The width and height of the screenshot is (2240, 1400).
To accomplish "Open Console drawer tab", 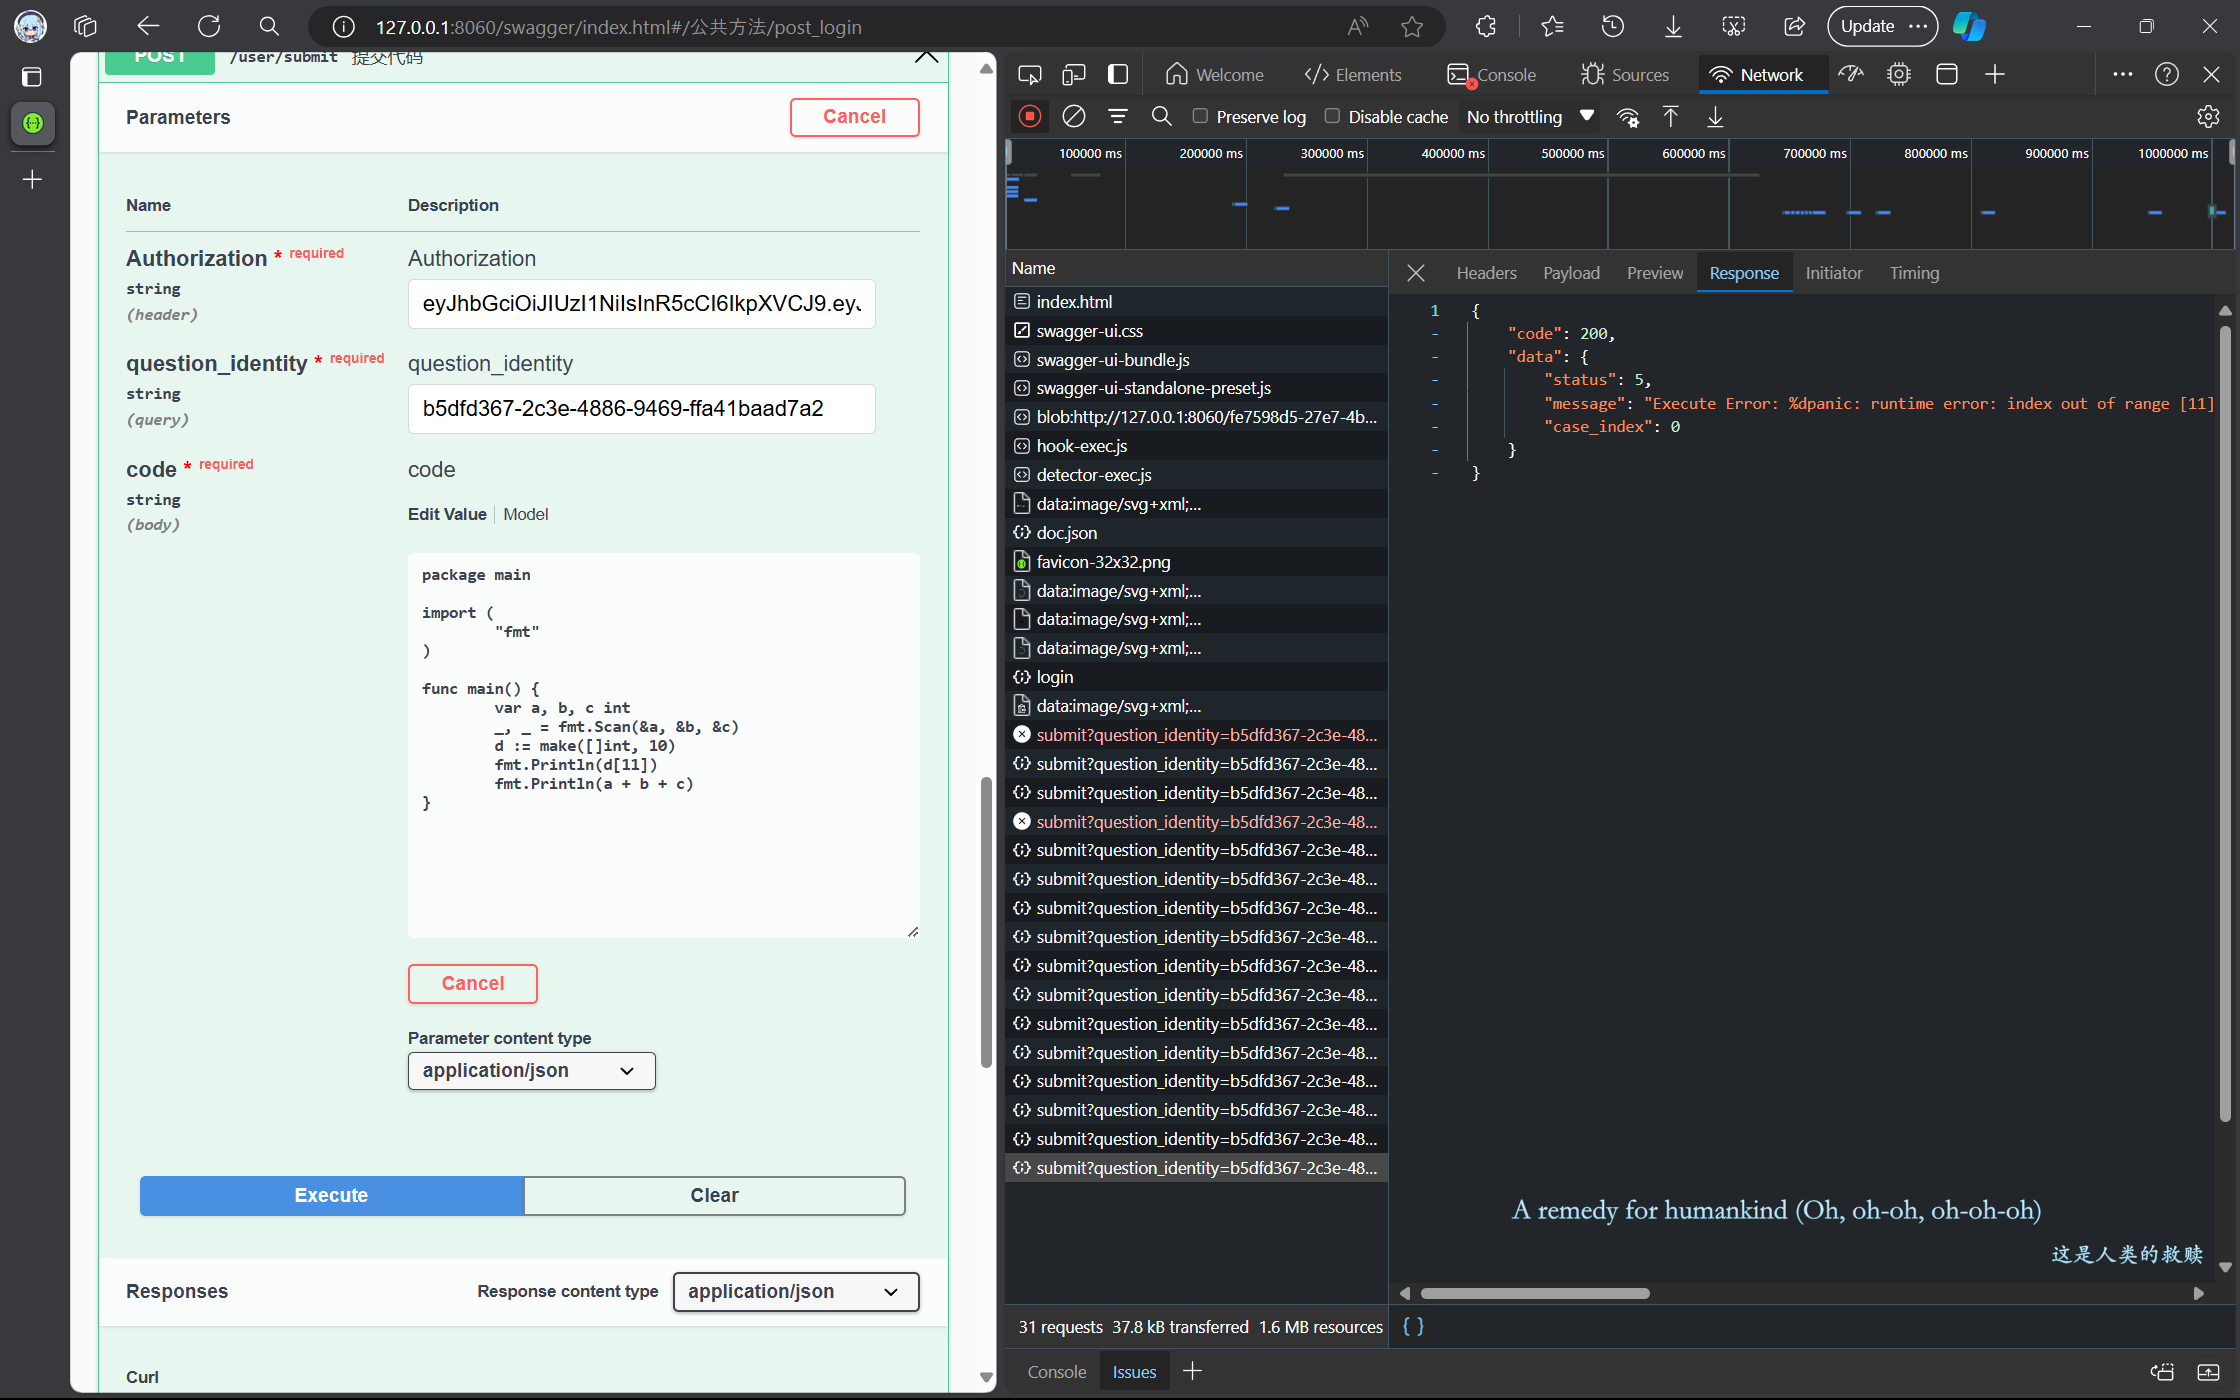I will tap(1056, 1372).
